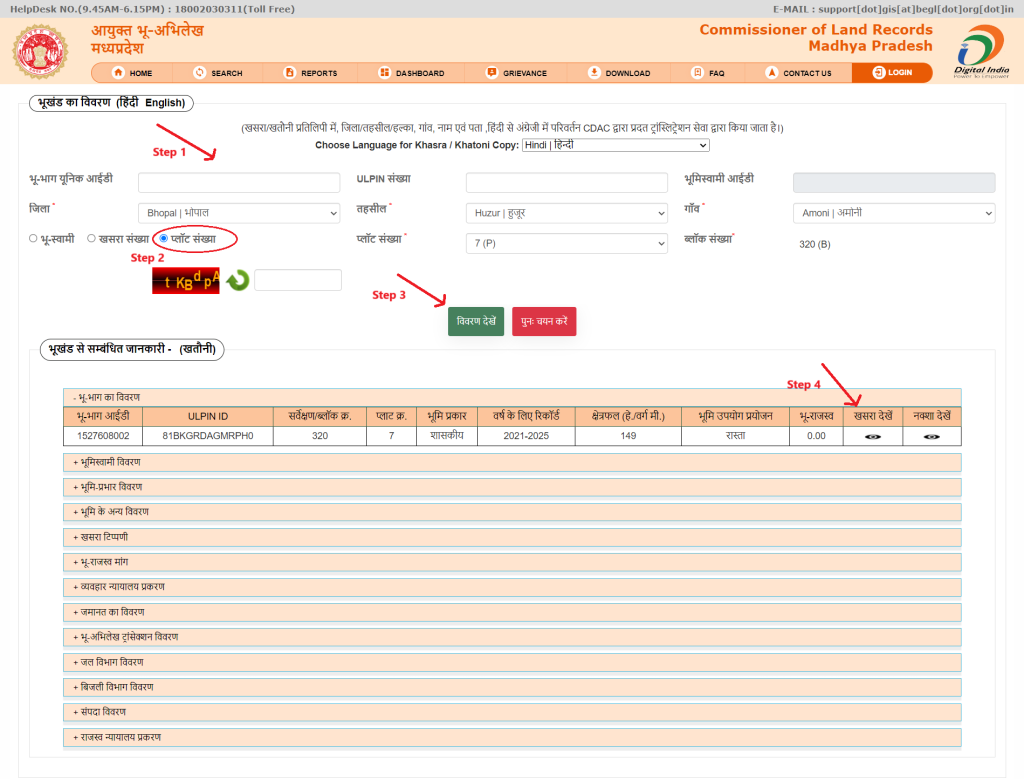Click the login icon in navigation bar

point(878,73)
